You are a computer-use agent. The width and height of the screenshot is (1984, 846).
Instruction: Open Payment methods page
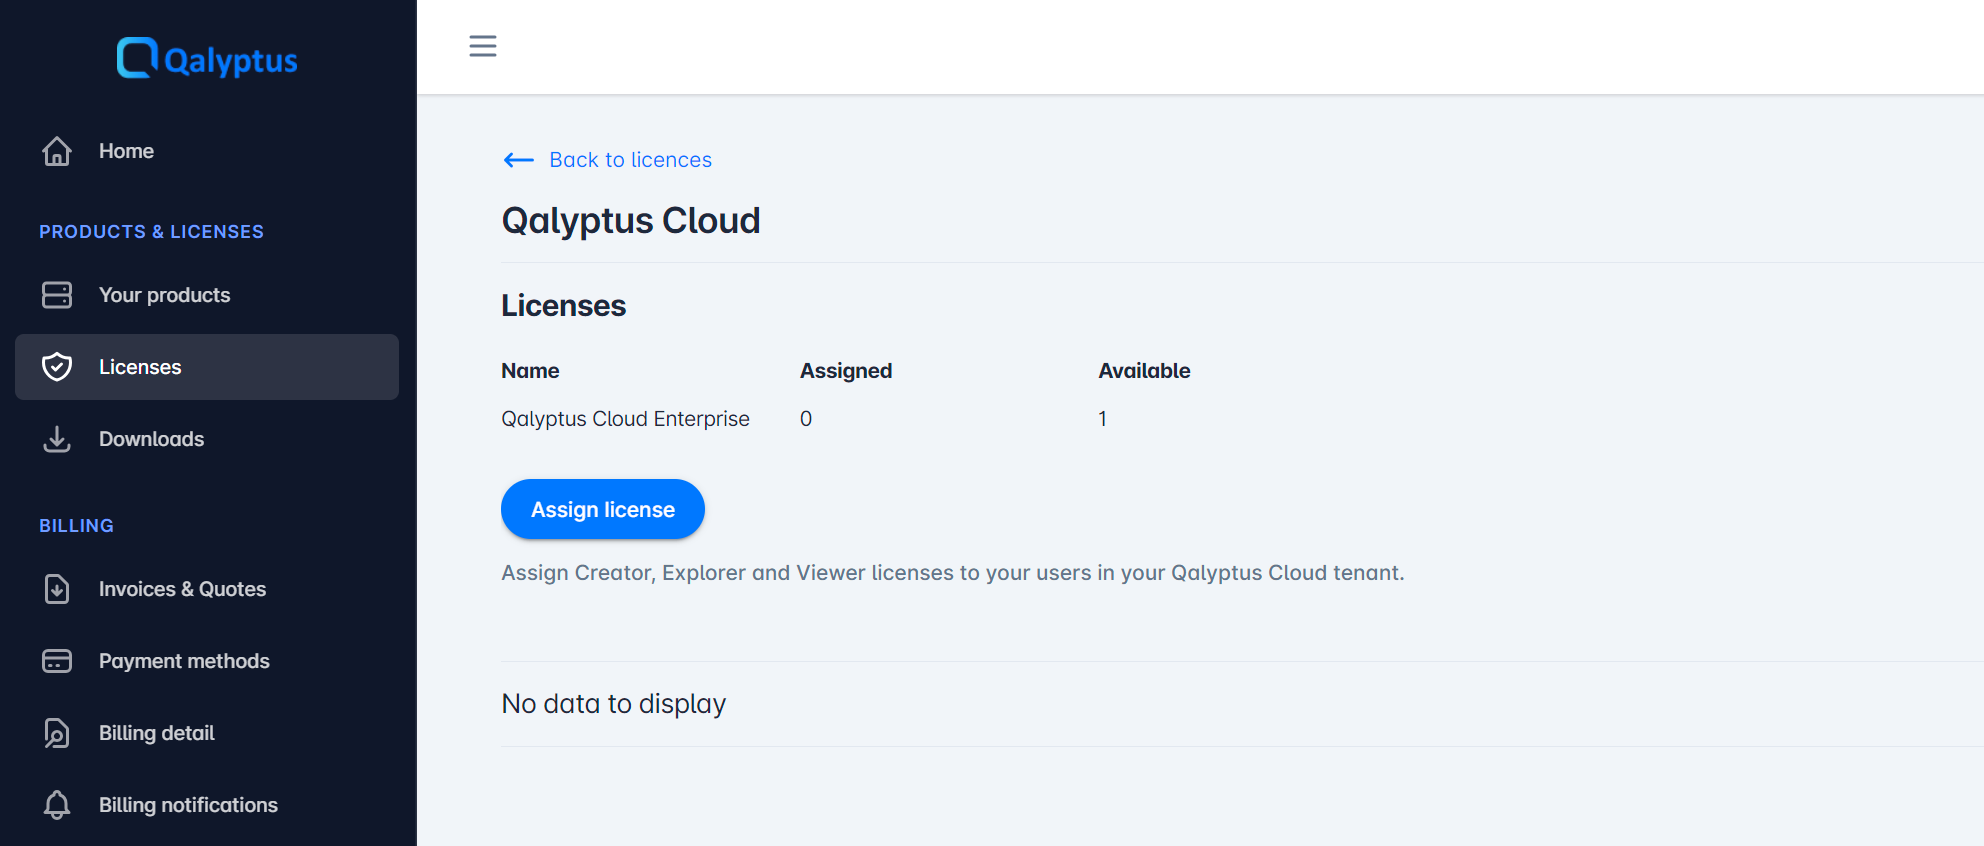coord(207,661)
